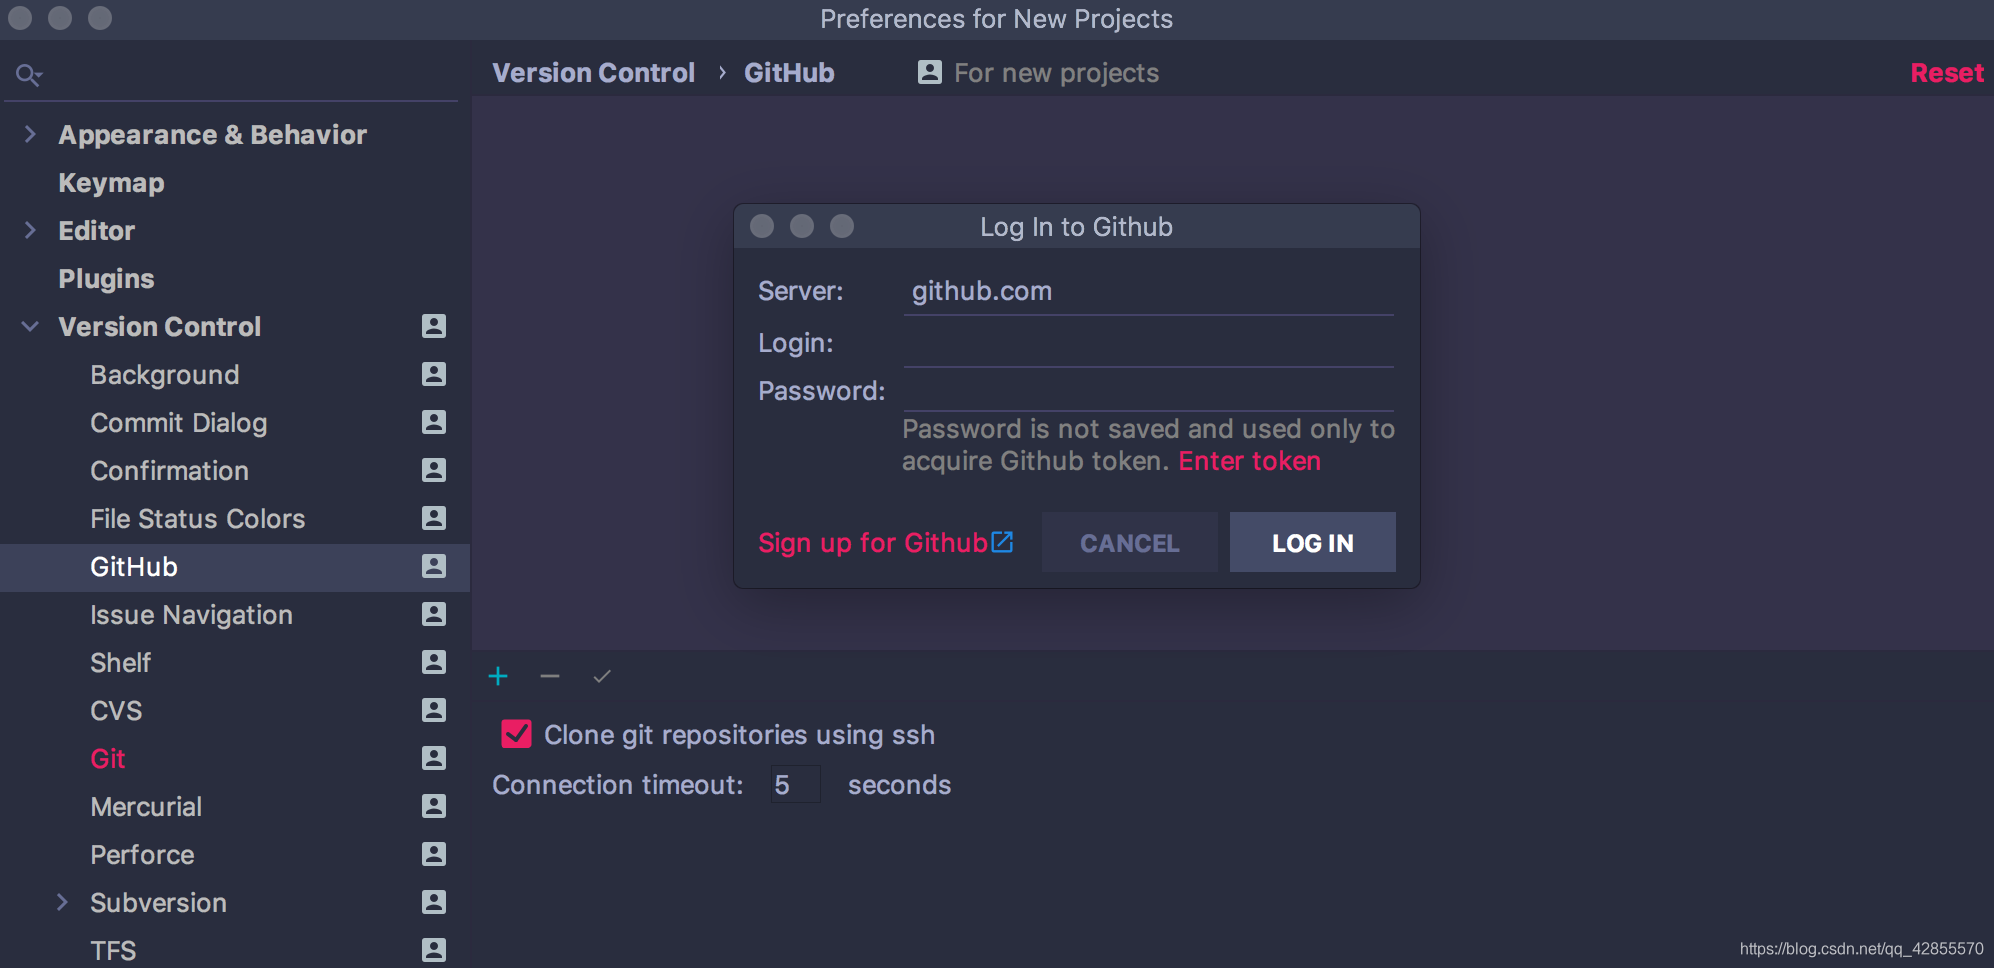This screenshot has width=1994, height=968.
Task: Click Sign up for Github link
Action: 872,543
